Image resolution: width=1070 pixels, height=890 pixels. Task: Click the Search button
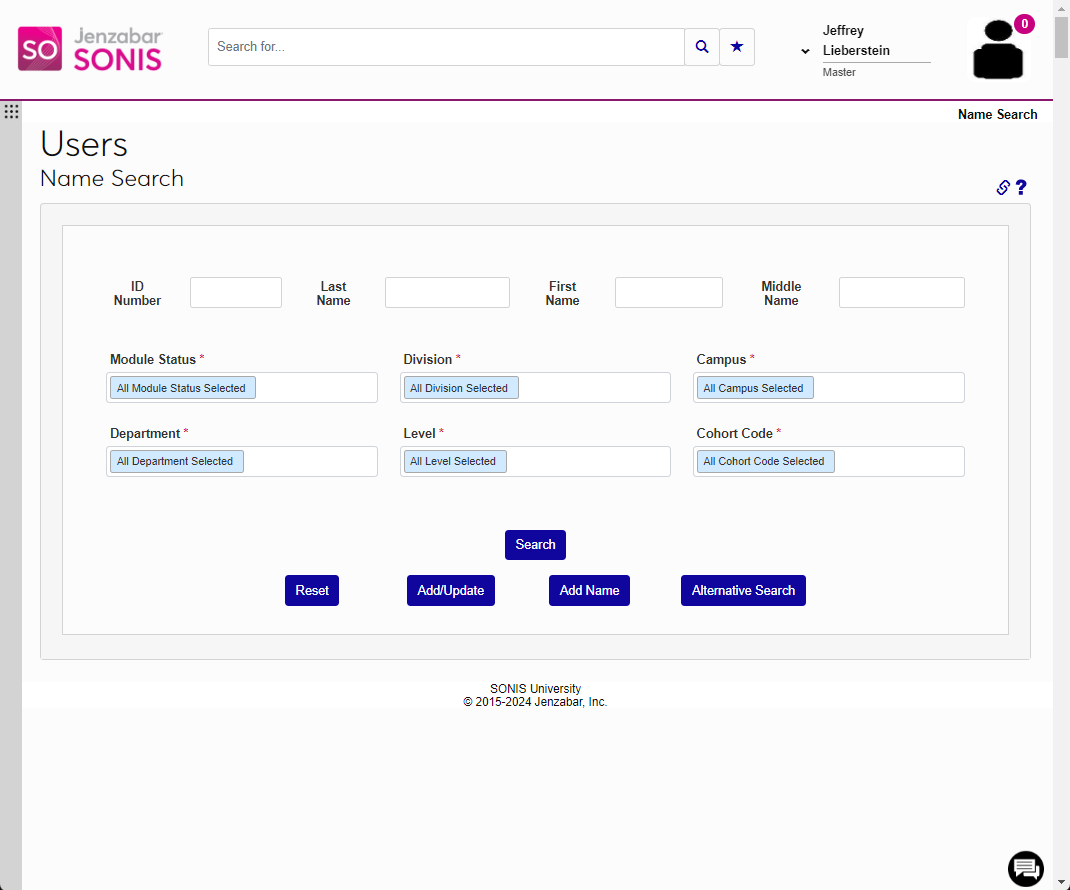(535, 544)
